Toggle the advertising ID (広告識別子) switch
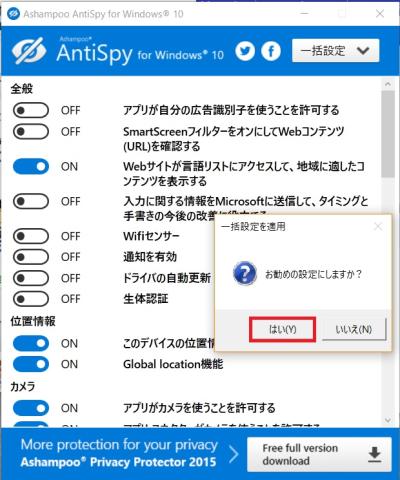Viewport: 400px width, 480px height. pos(31,110)
